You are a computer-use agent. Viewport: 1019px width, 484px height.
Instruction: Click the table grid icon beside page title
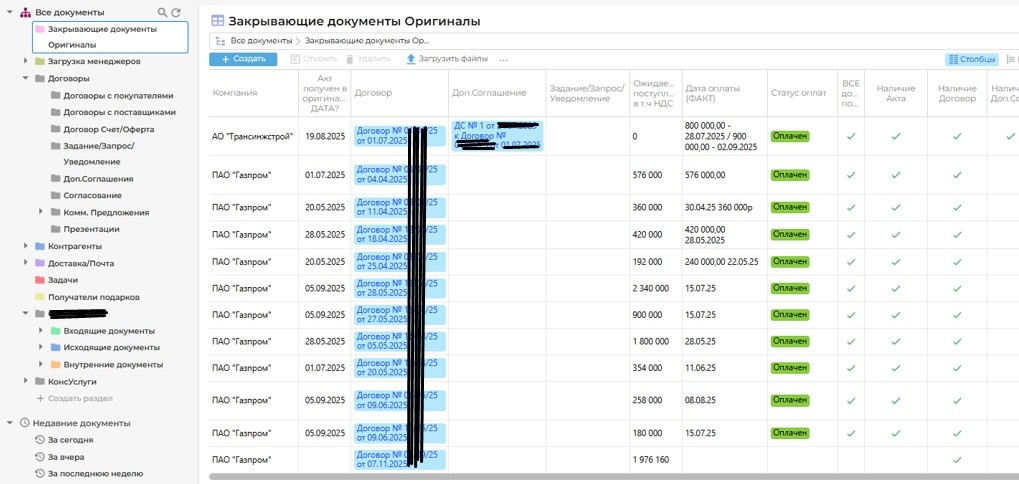click(218, 21)
